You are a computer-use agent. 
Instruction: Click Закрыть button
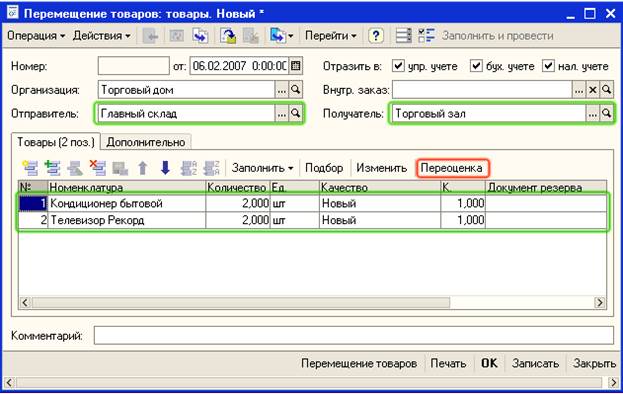pos(594,363)
